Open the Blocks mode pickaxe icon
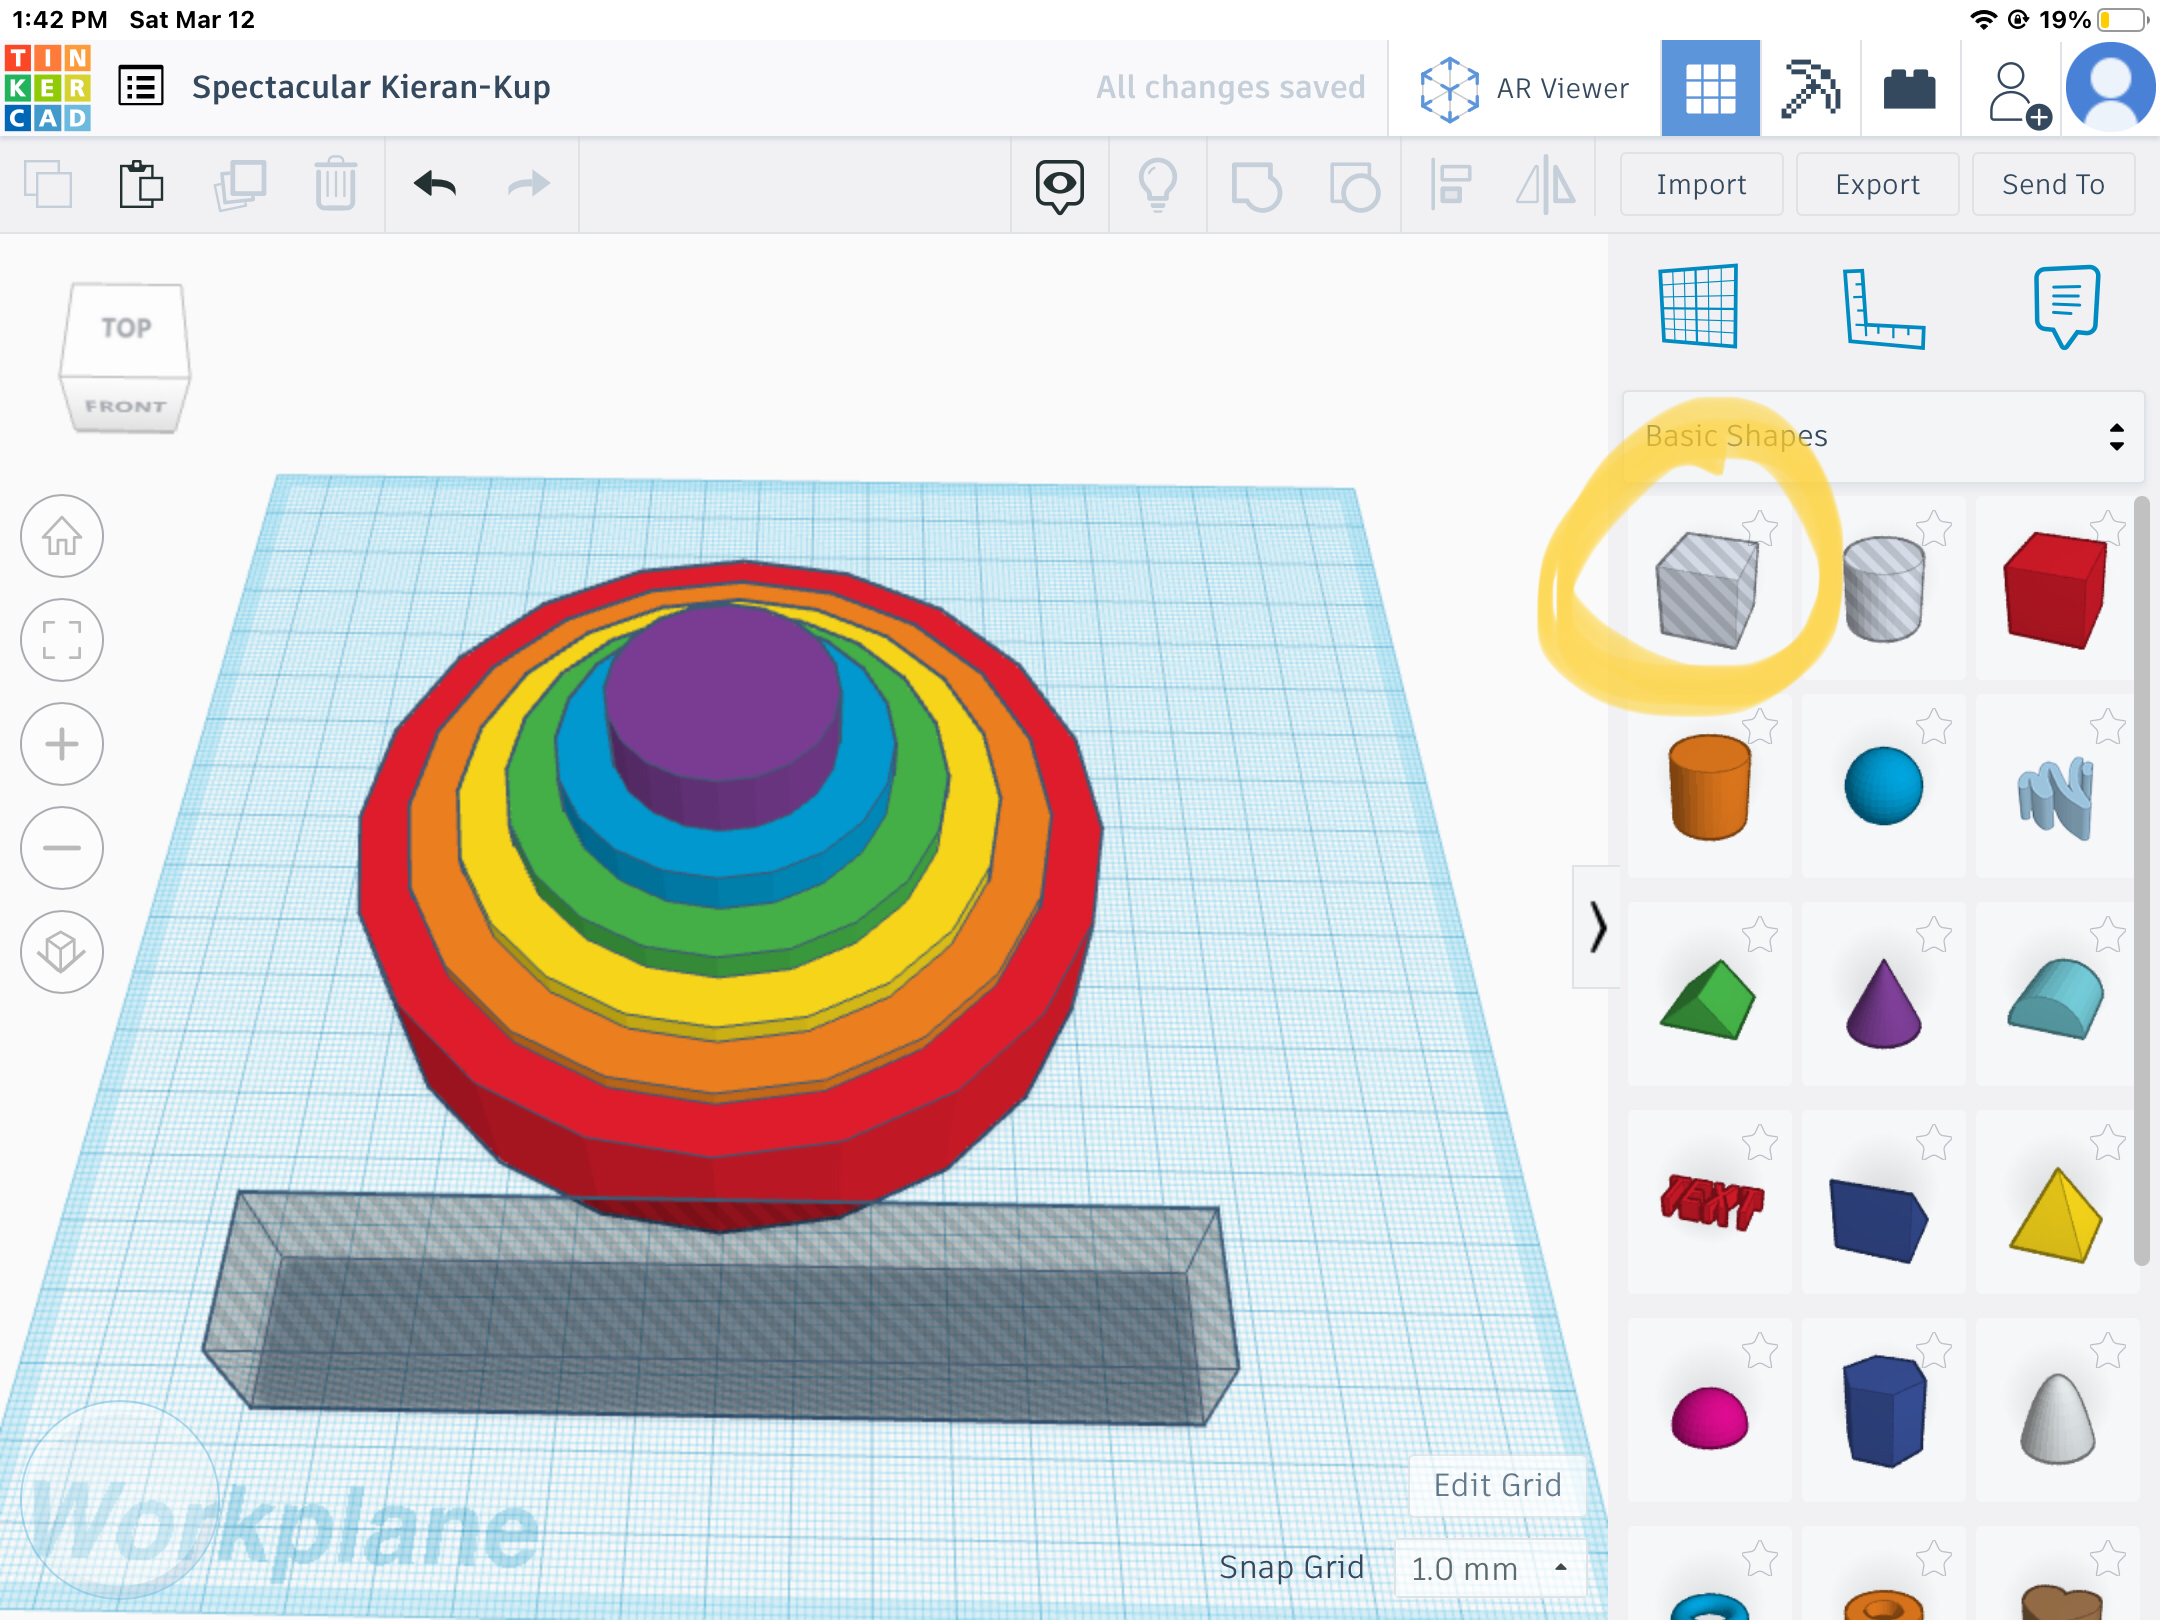Screen dimensions: 2160x1620 pos(1810,88)
